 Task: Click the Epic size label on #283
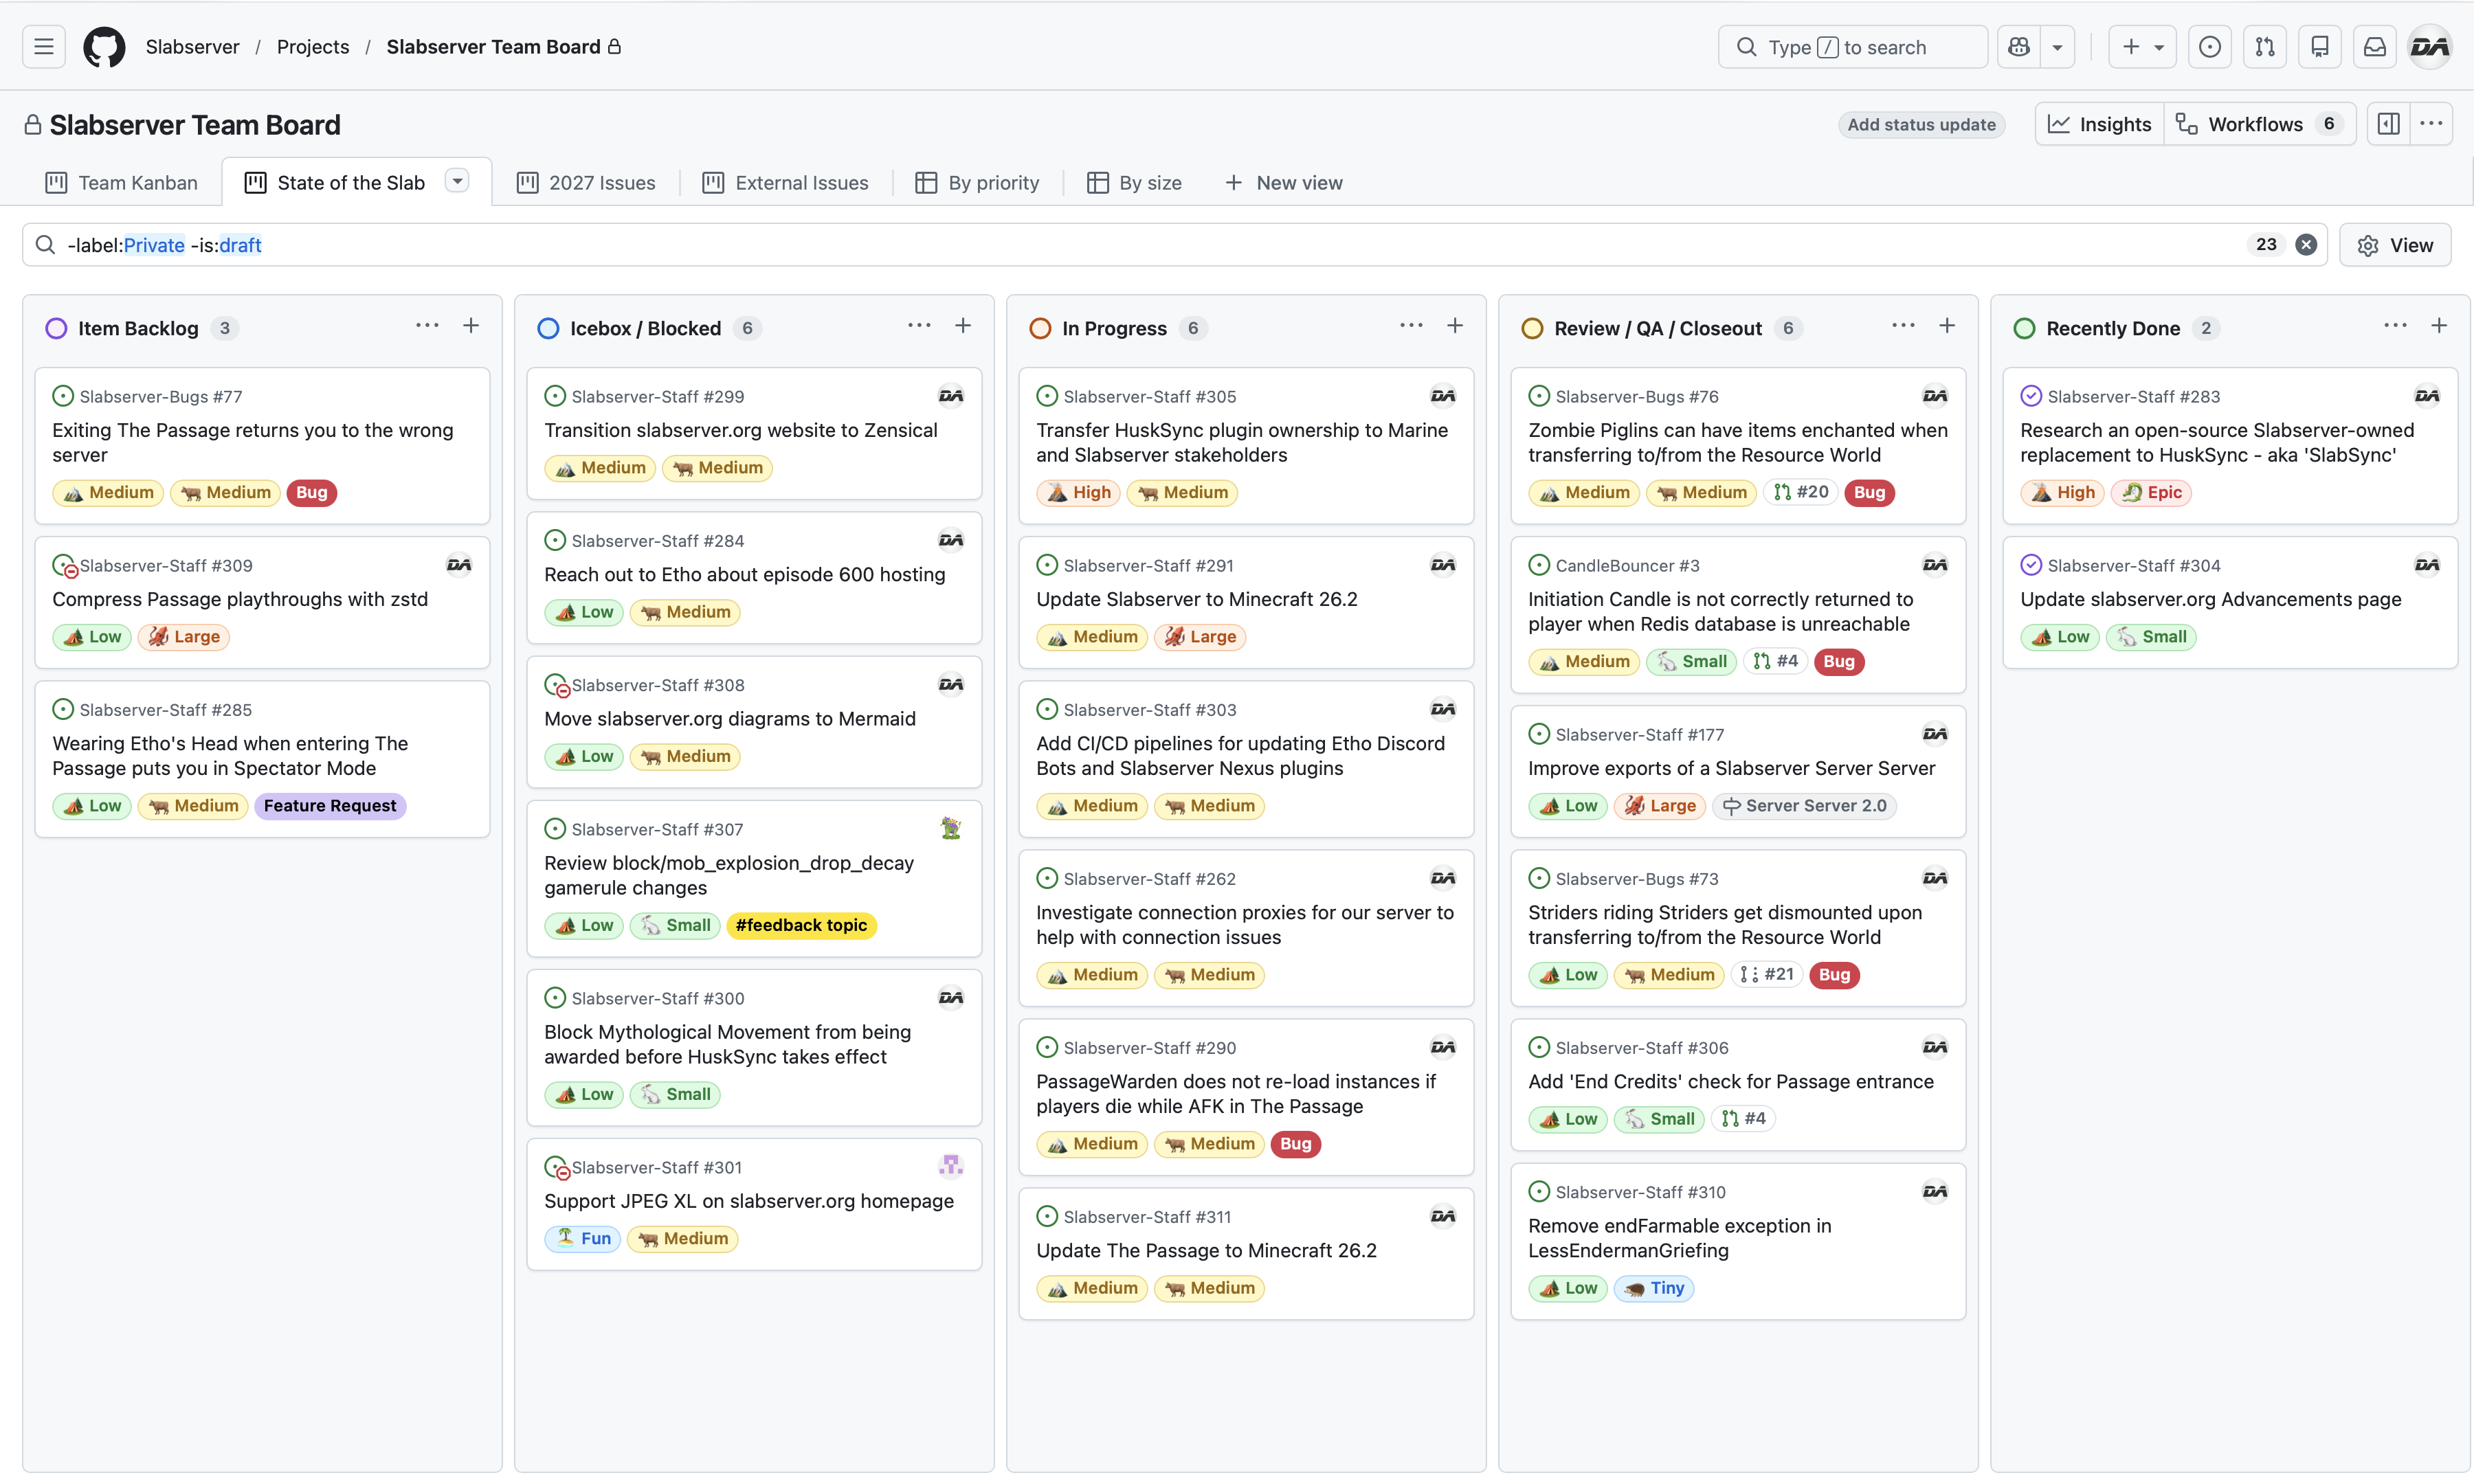pyautogui.click(x=2151, y=492)
